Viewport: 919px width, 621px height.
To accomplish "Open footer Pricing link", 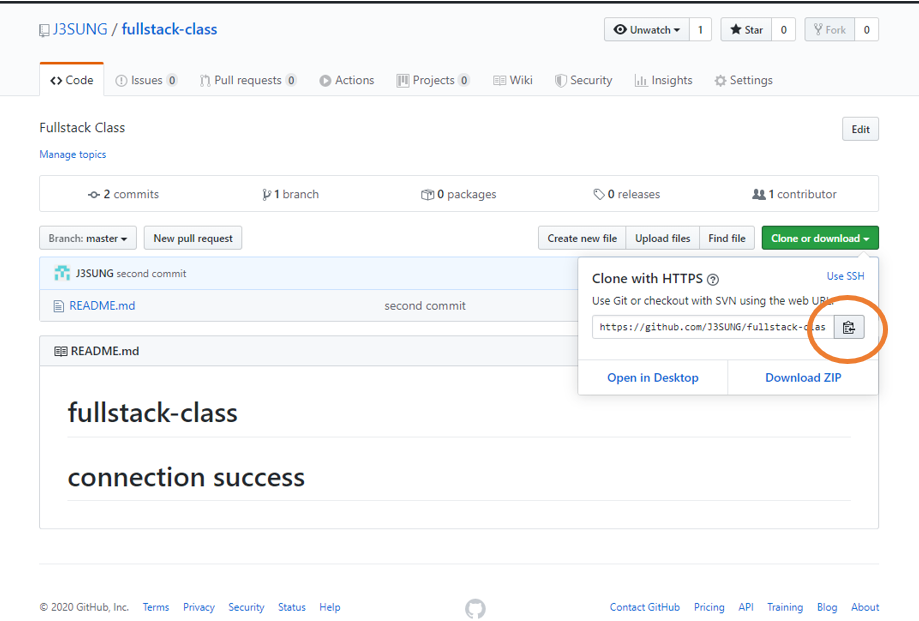I will (709, 608).
